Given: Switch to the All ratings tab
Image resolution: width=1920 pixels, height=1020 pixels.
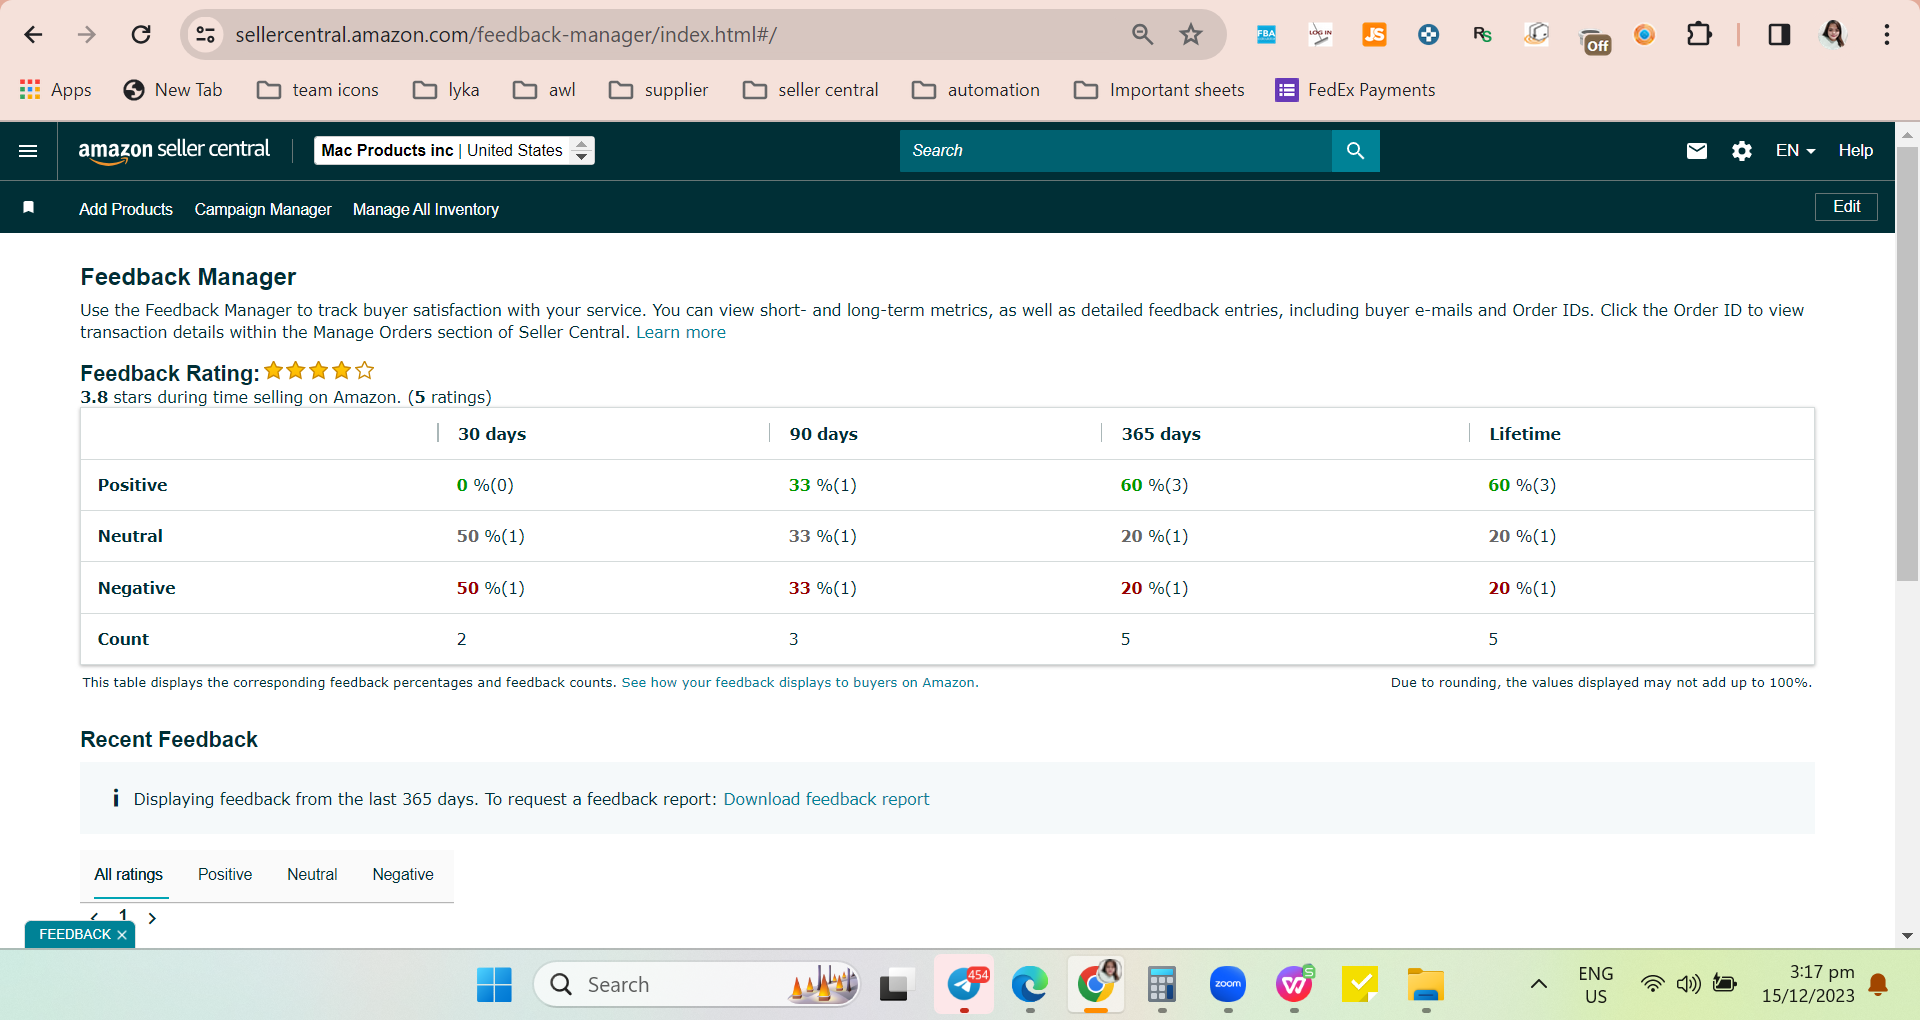Looking at the screenshot, I should 129,875.
